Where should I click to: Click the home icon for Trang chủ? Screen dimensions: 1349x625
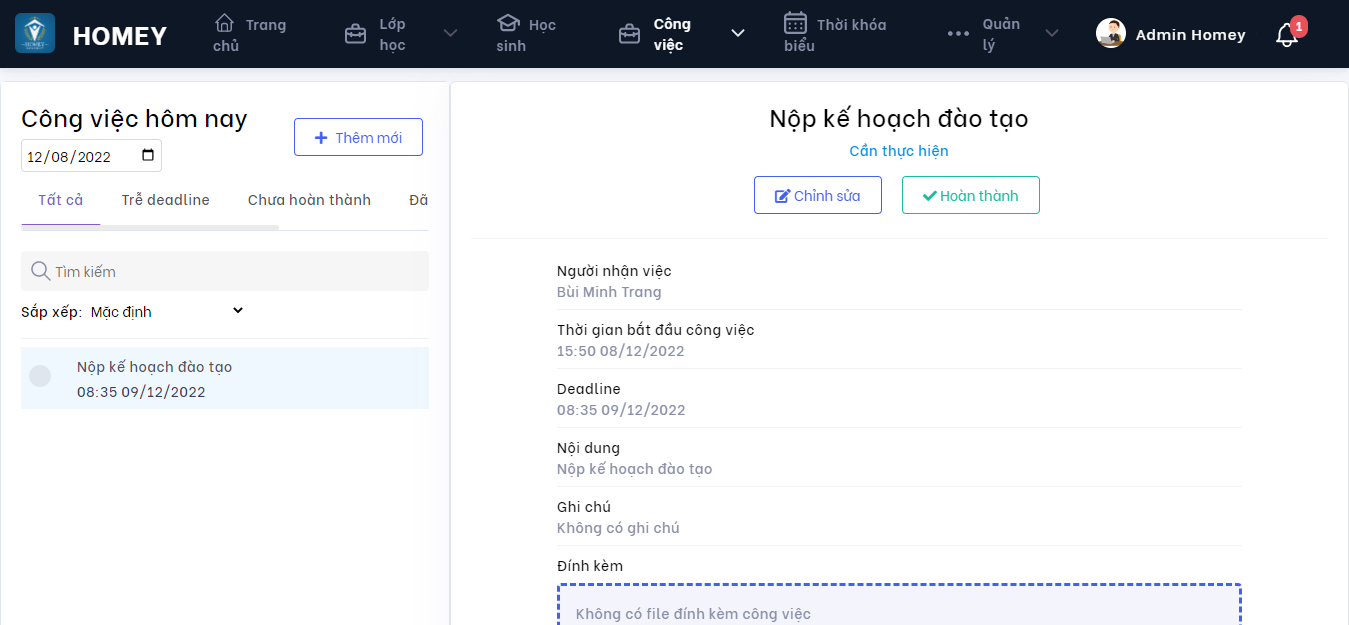click(x=225, y=23)
